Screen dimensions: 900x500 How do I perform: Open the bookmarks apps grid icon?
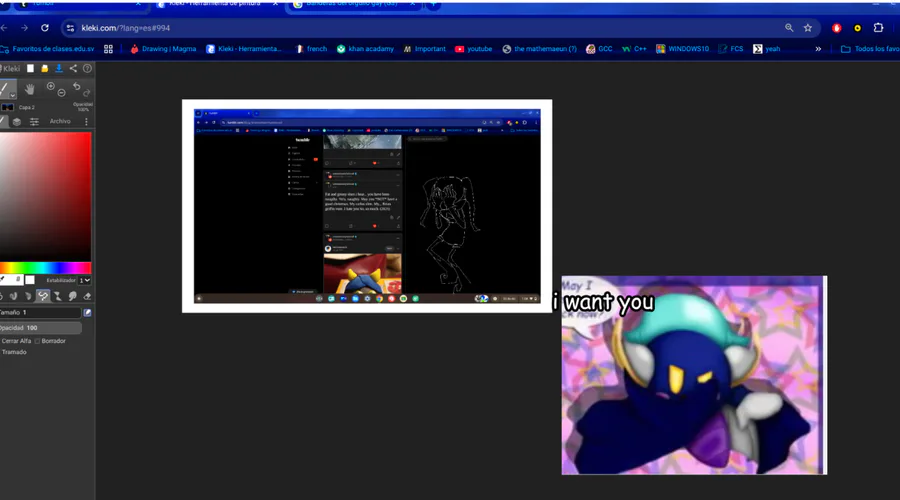coord(108,49)
